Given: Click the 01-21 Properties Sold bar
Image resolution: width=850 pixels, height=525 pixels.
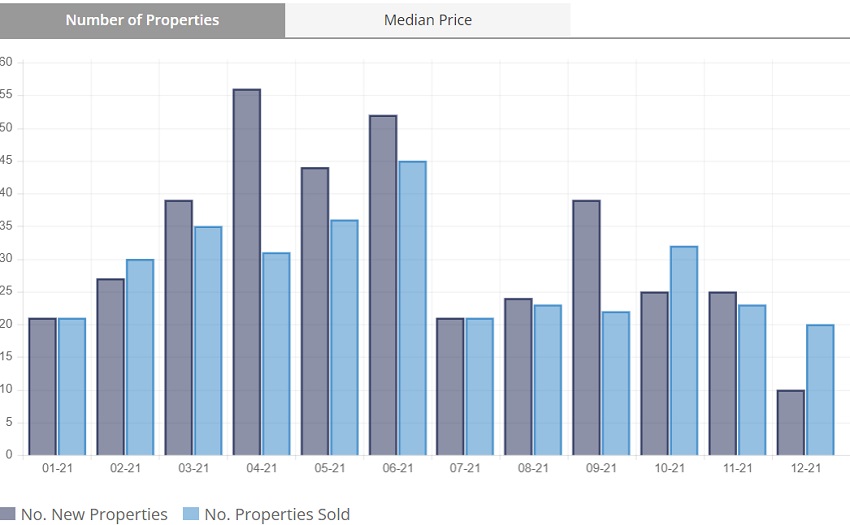Looking at the screenshot, I should pyautogui.click(x=72, y=386).
